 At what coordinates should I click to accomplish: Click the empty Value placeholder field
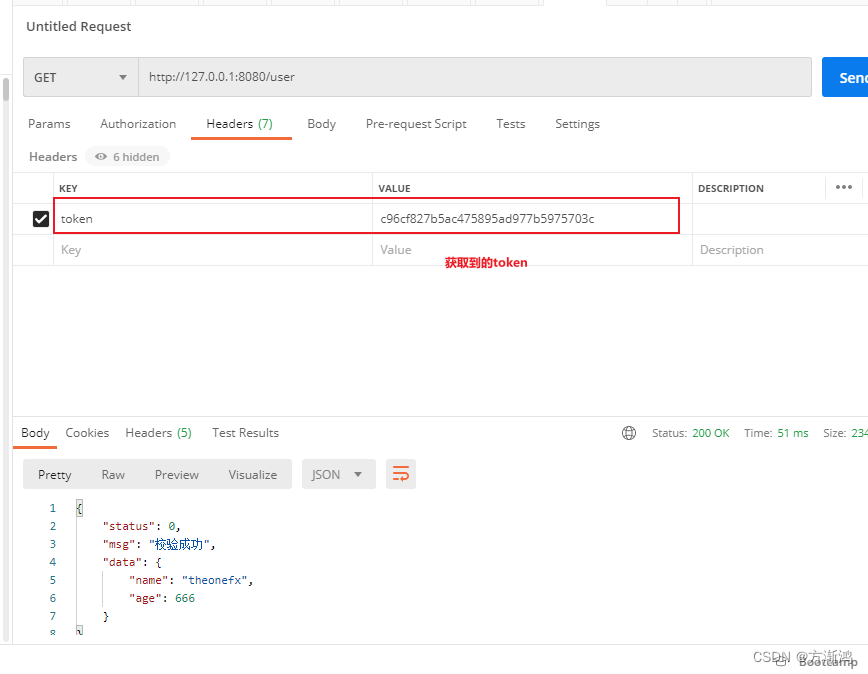pyautogui.click(x=532, y=250)
